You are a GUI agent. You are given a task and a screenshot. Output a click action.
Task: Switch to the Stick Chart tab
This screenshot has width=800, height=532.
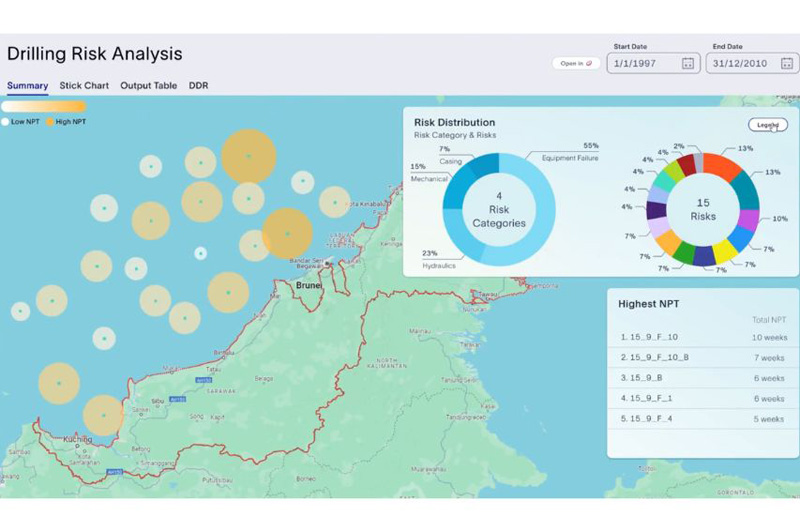click(84, 86)
